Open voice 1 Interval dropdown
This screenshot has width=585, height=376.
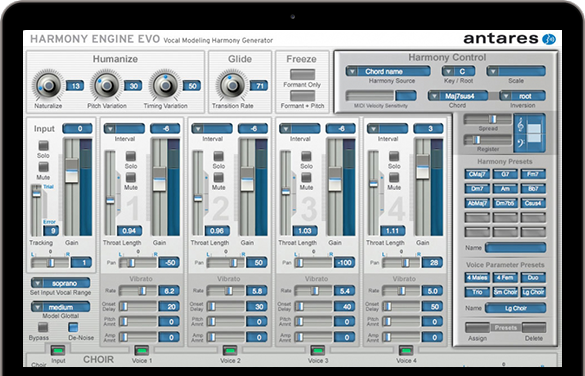pos(124,129)
